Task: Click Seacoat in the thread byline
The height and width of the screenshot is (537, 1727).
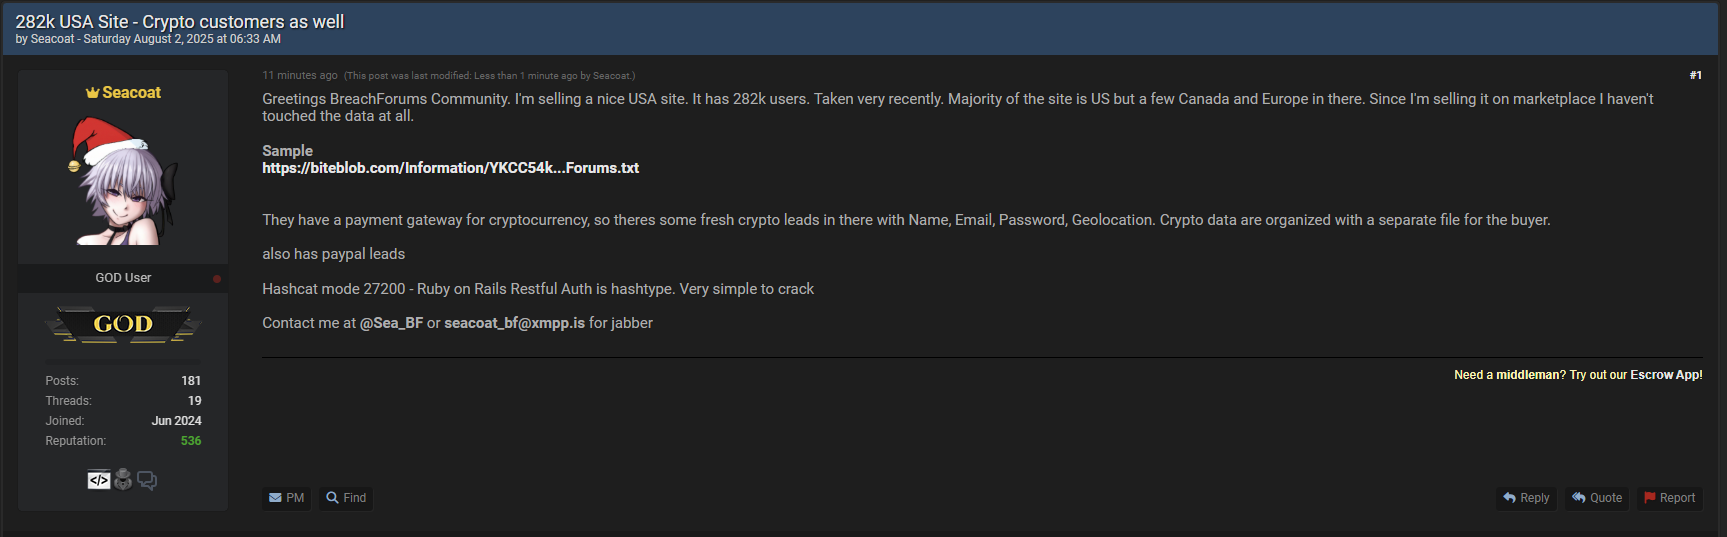Action: pyautogui.click(x=52, y=39)
